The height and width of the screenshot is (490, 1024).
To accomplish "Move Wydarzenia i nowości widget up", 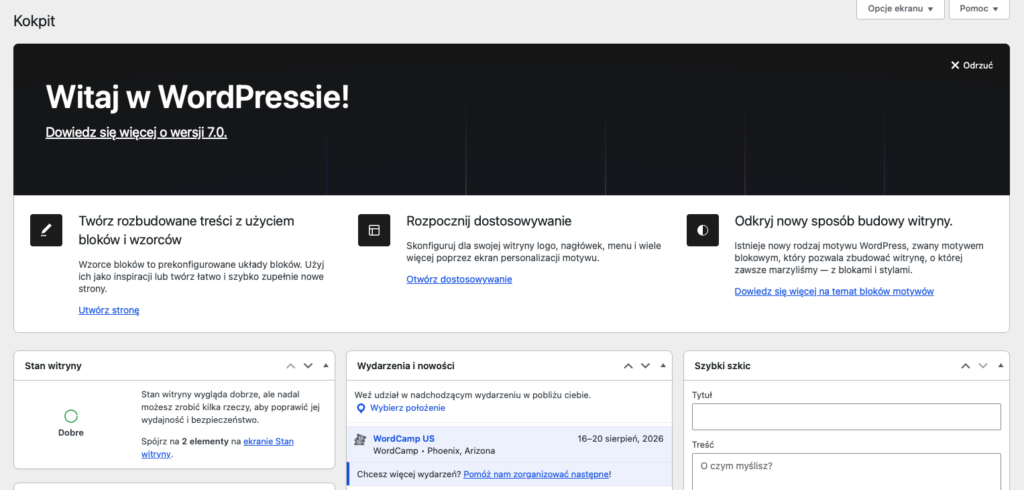I will [628, 366].
